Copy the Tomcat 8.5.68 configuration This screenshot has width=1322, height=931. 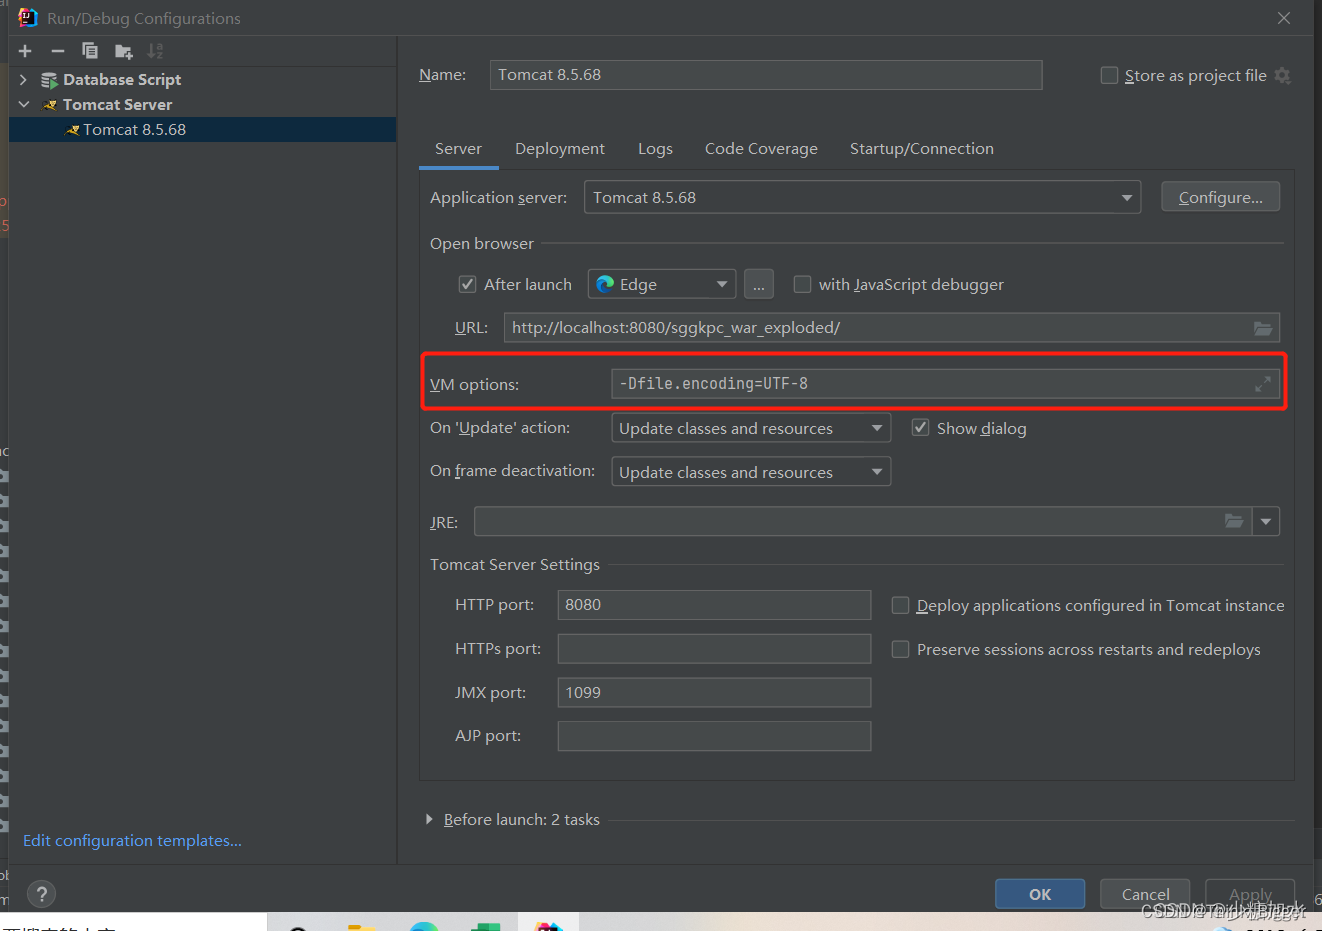click(90, 50)
